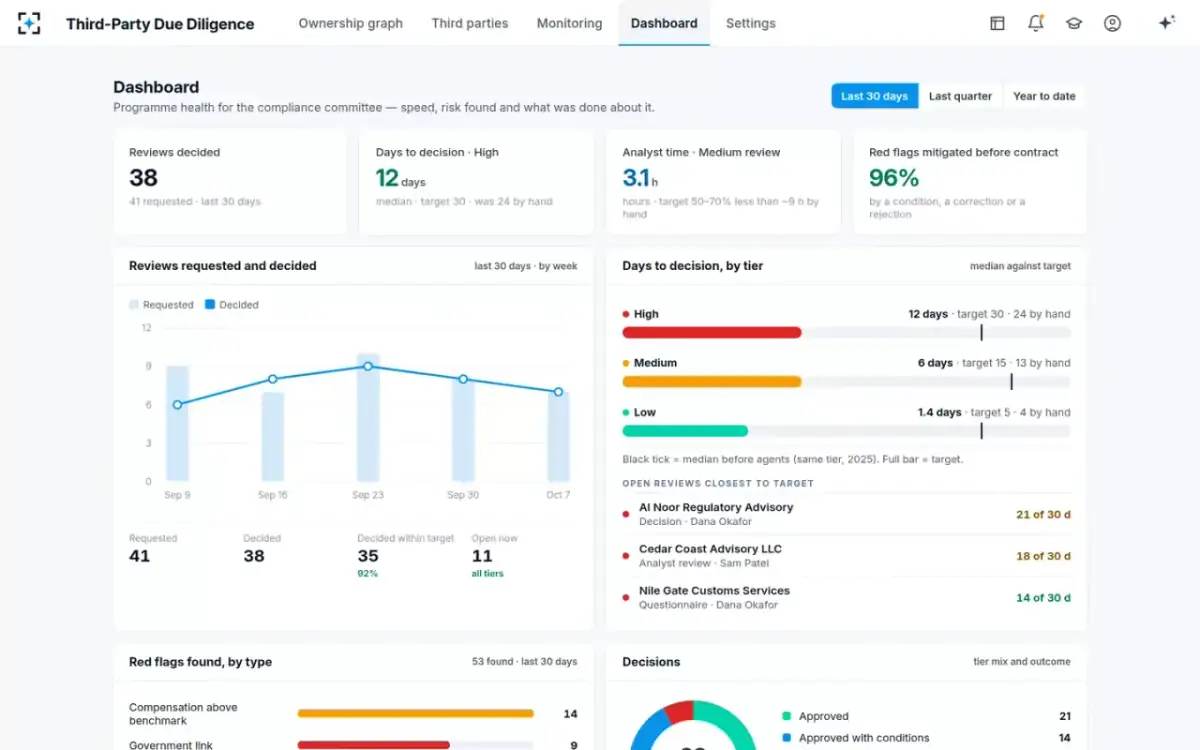Open the user account icon
The width and height of the screenshot is (1200, 750).
point(1112,23)
